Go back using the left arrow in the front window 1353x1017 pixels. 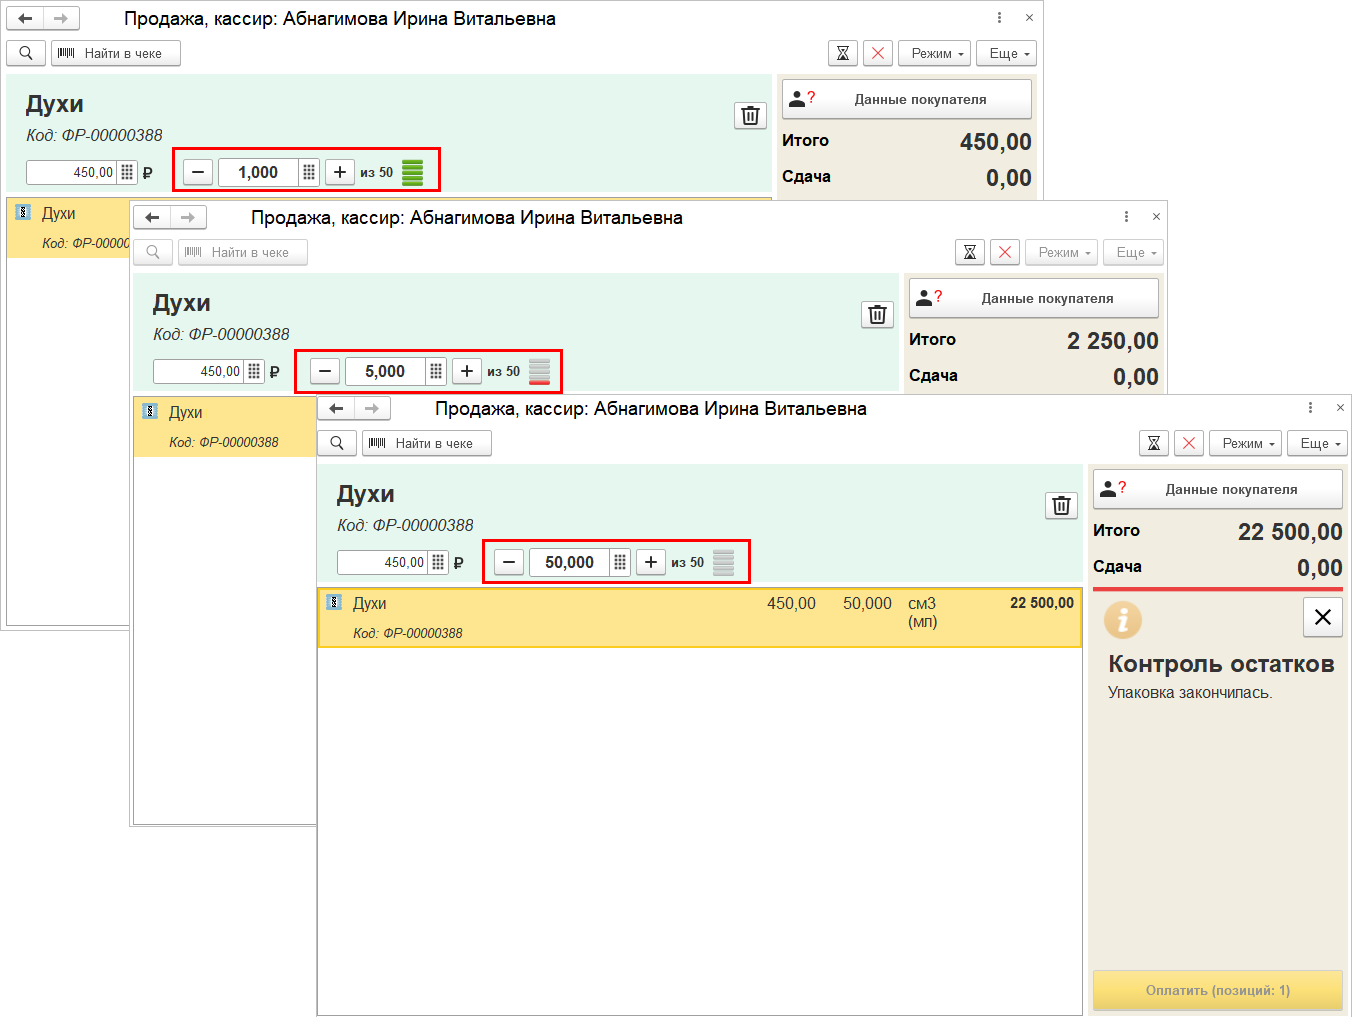click(x=336, y=408)
